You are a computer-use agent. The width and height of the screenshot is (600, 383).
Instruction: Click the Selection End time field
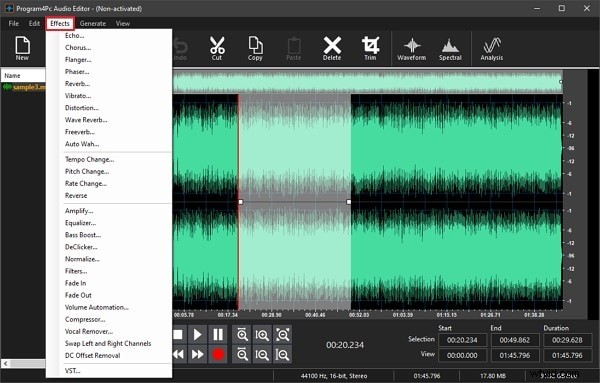[x=515, y=340]
